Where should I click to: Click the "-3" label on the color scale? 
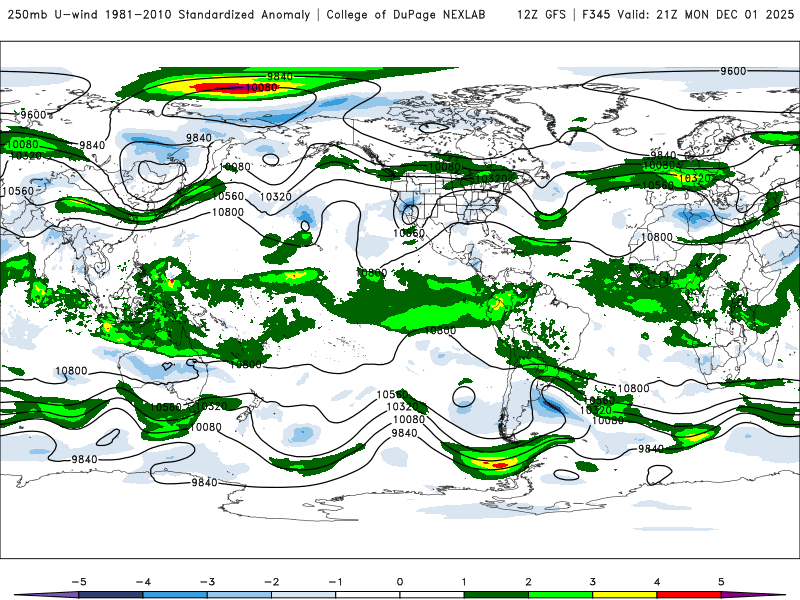click(207, 582)
